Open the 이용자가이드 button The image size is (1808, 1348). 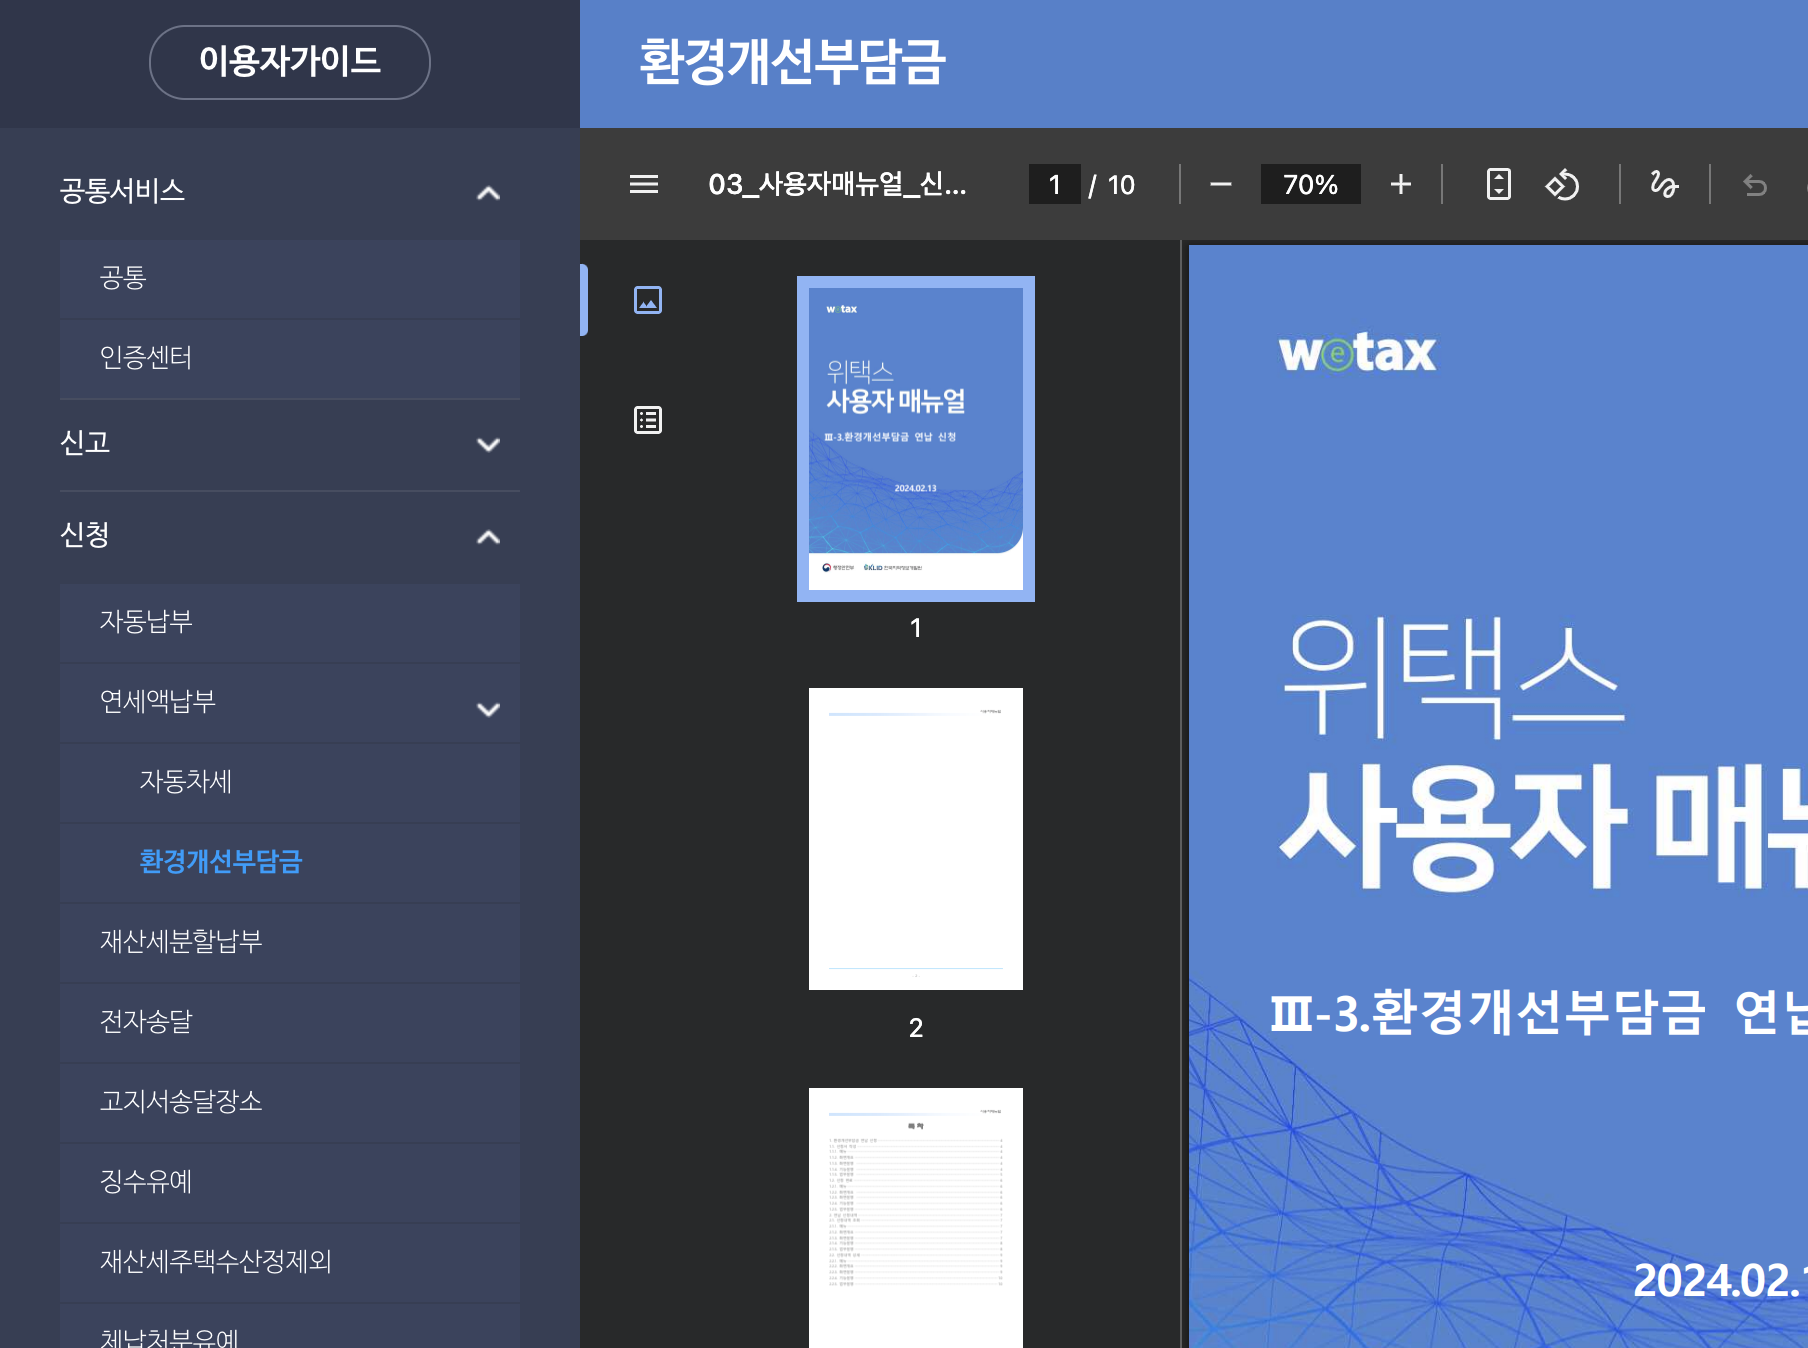pyautogui.click(x=290, y=62)
